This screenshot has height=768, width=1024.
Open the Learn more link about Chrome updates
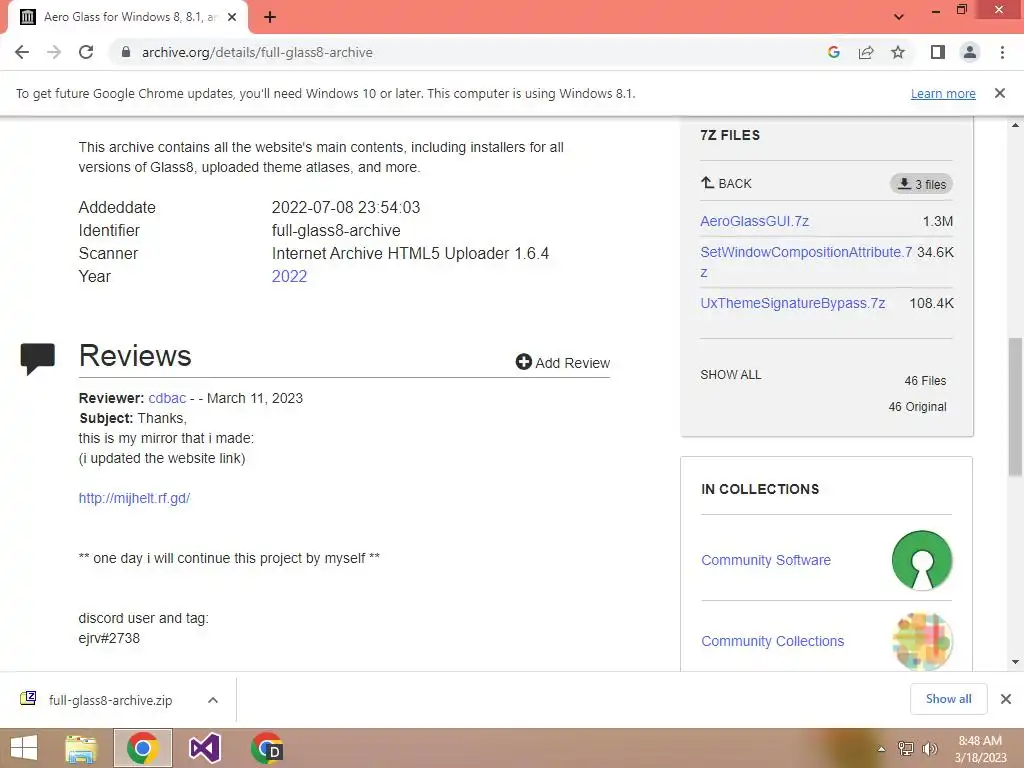click(x=943, y=93)
